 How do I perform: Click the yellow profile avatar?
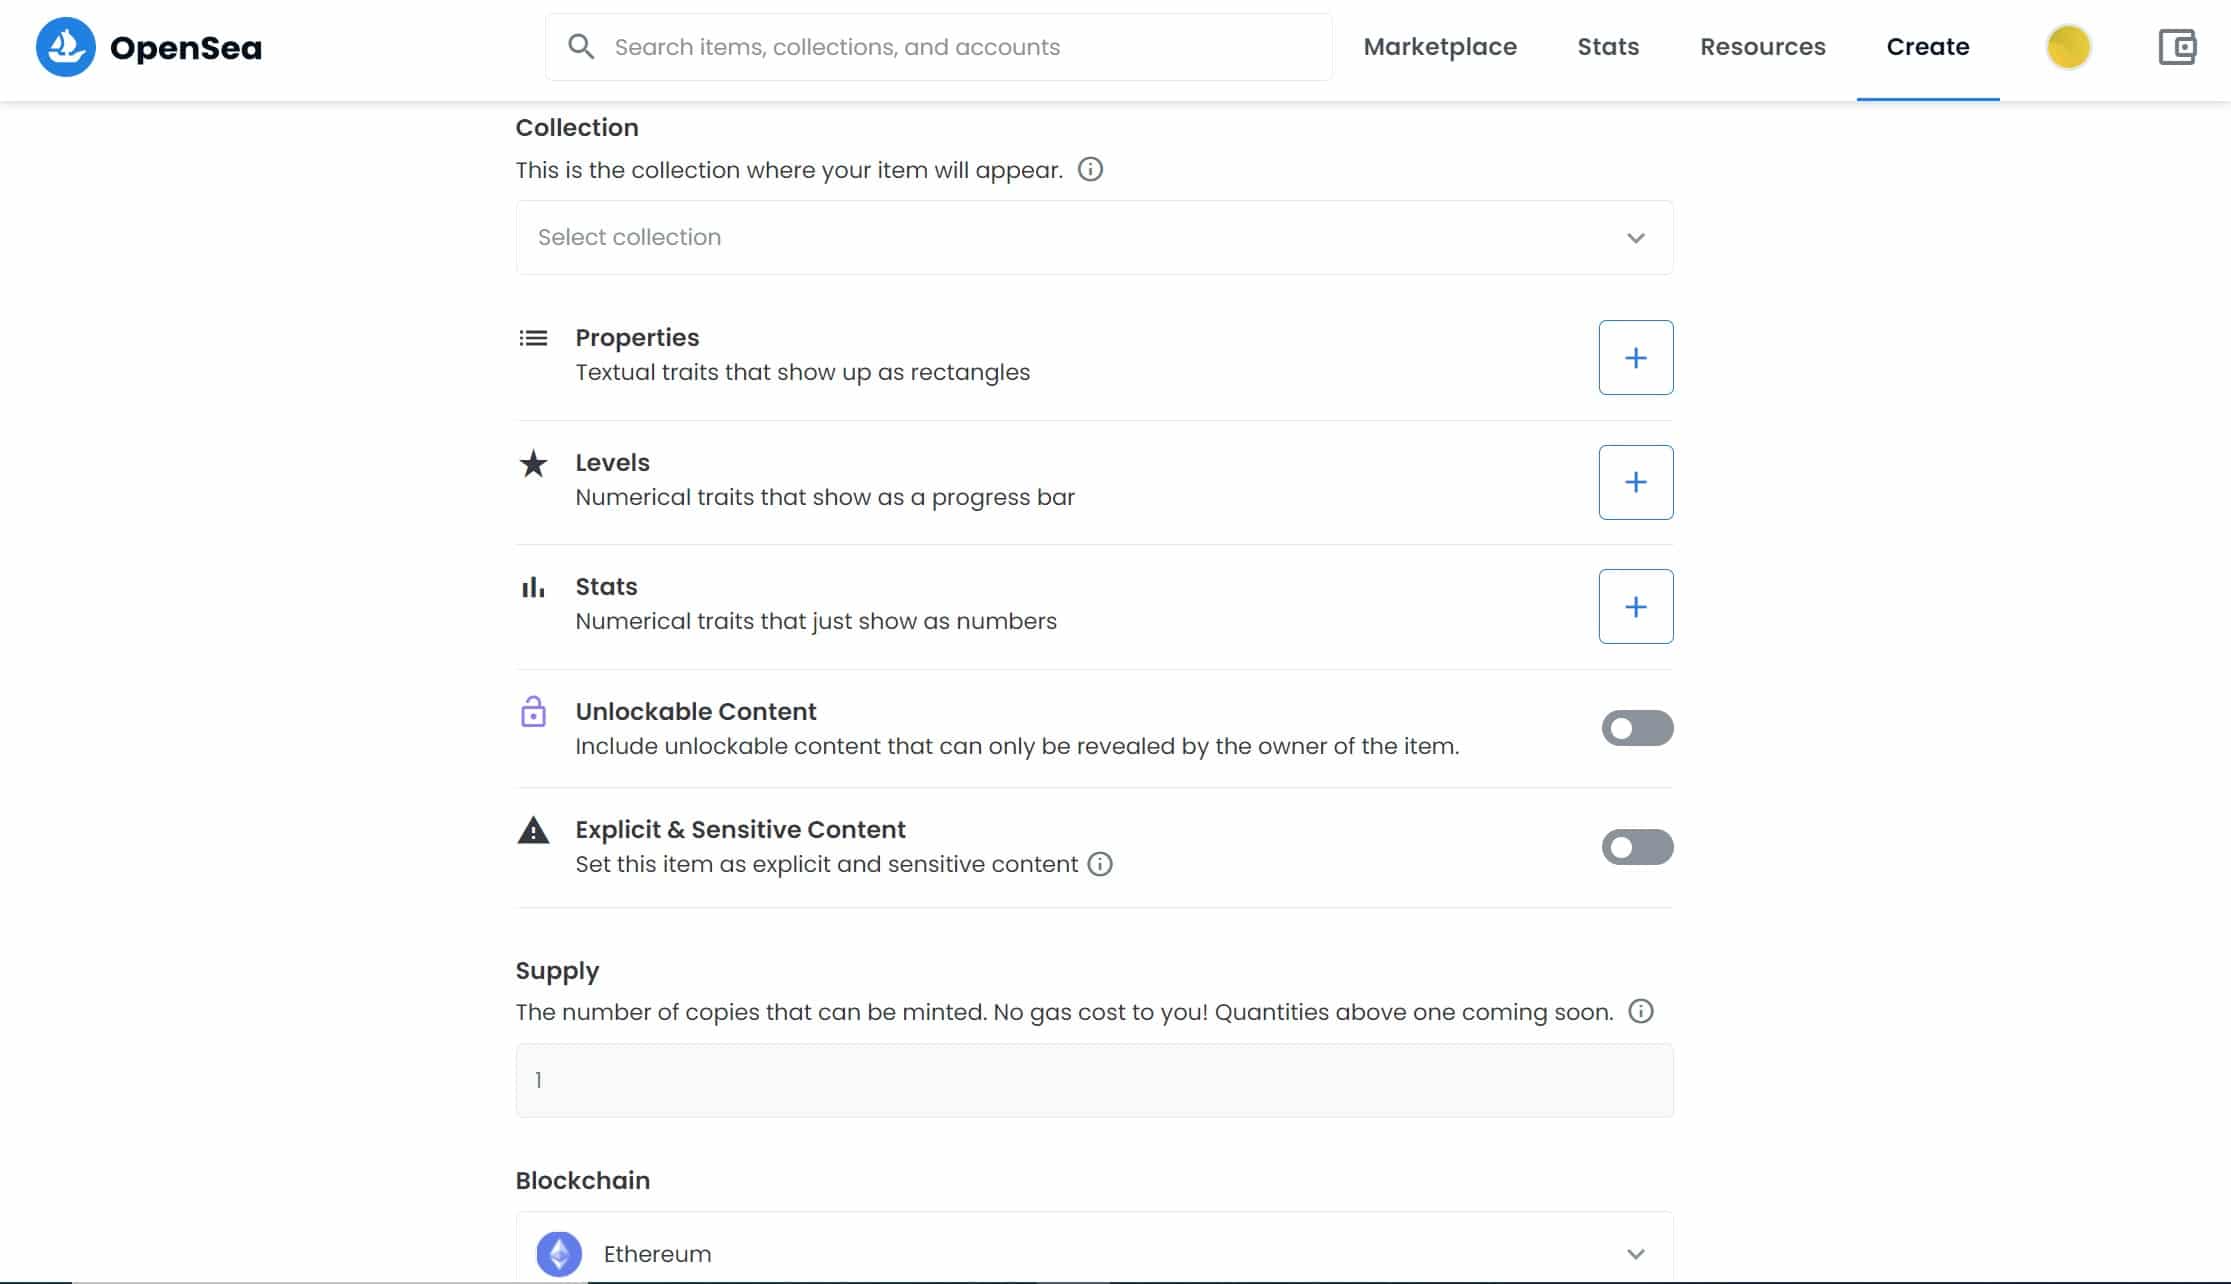point(2068,47)
